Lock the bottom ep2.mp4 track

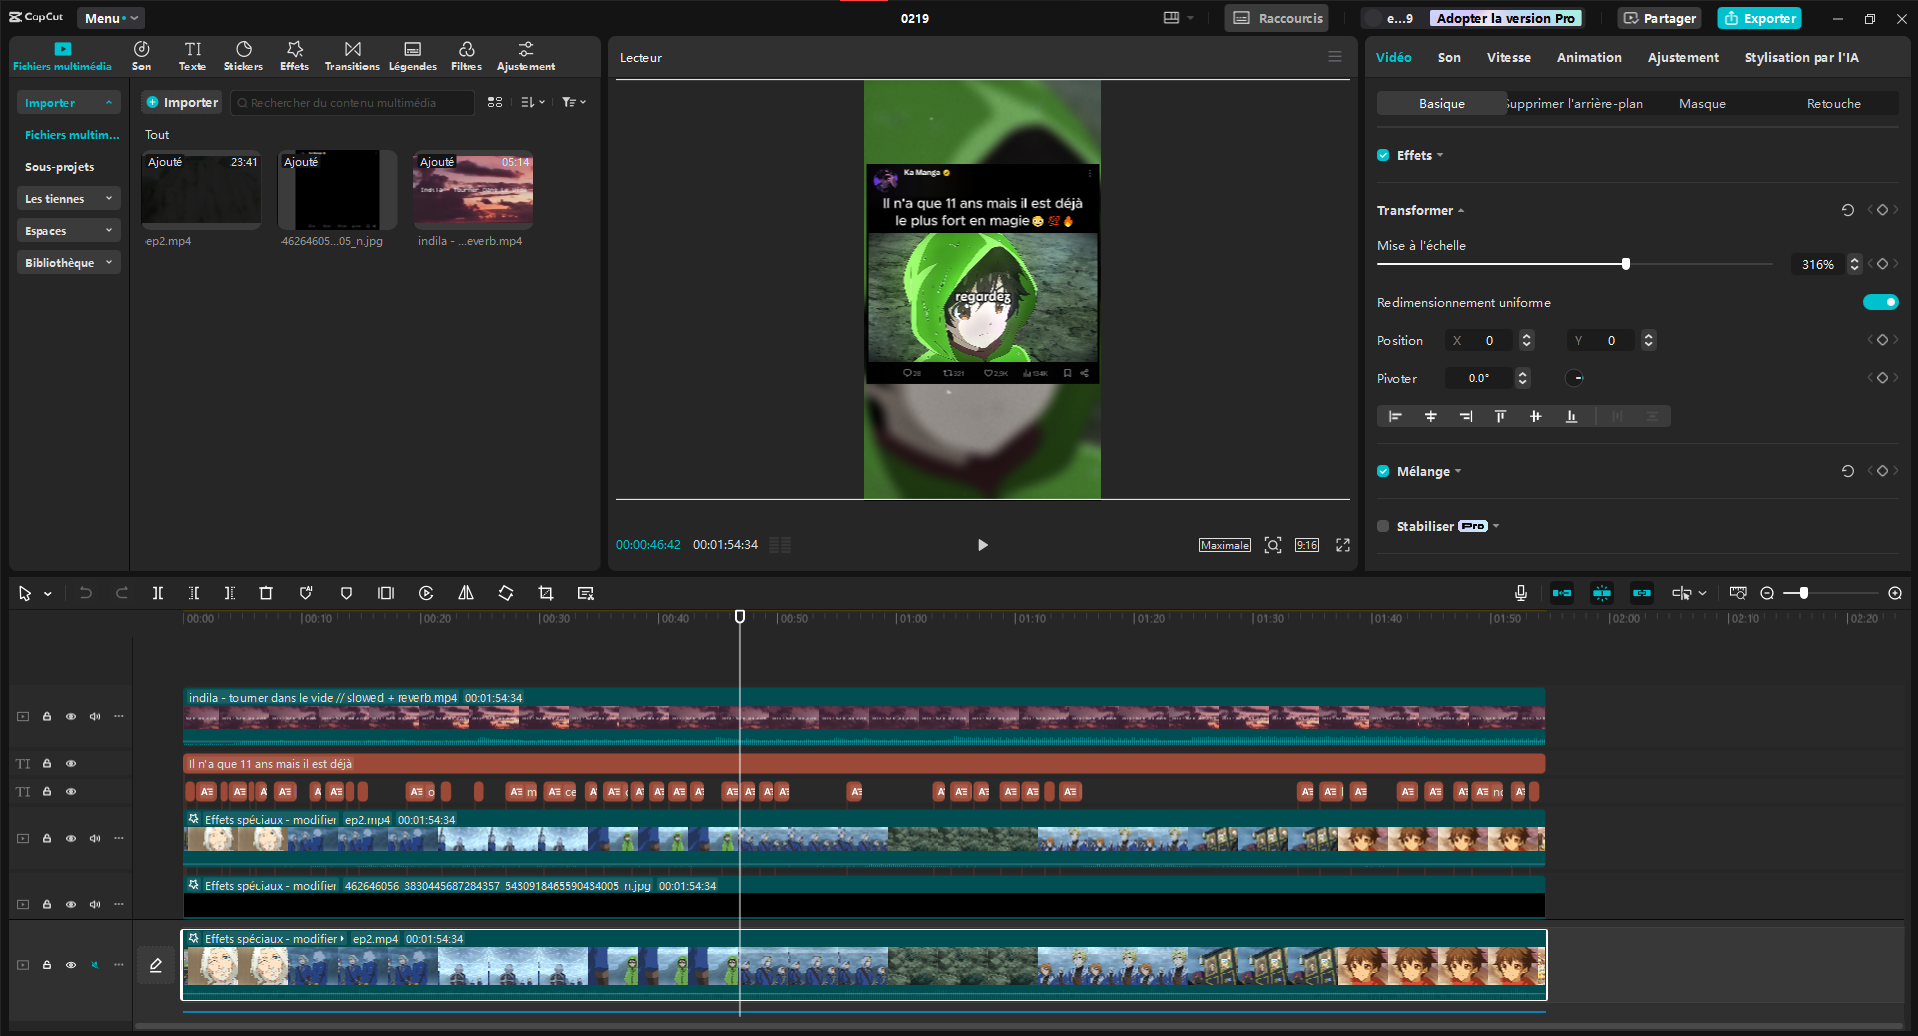coord(47,965)
